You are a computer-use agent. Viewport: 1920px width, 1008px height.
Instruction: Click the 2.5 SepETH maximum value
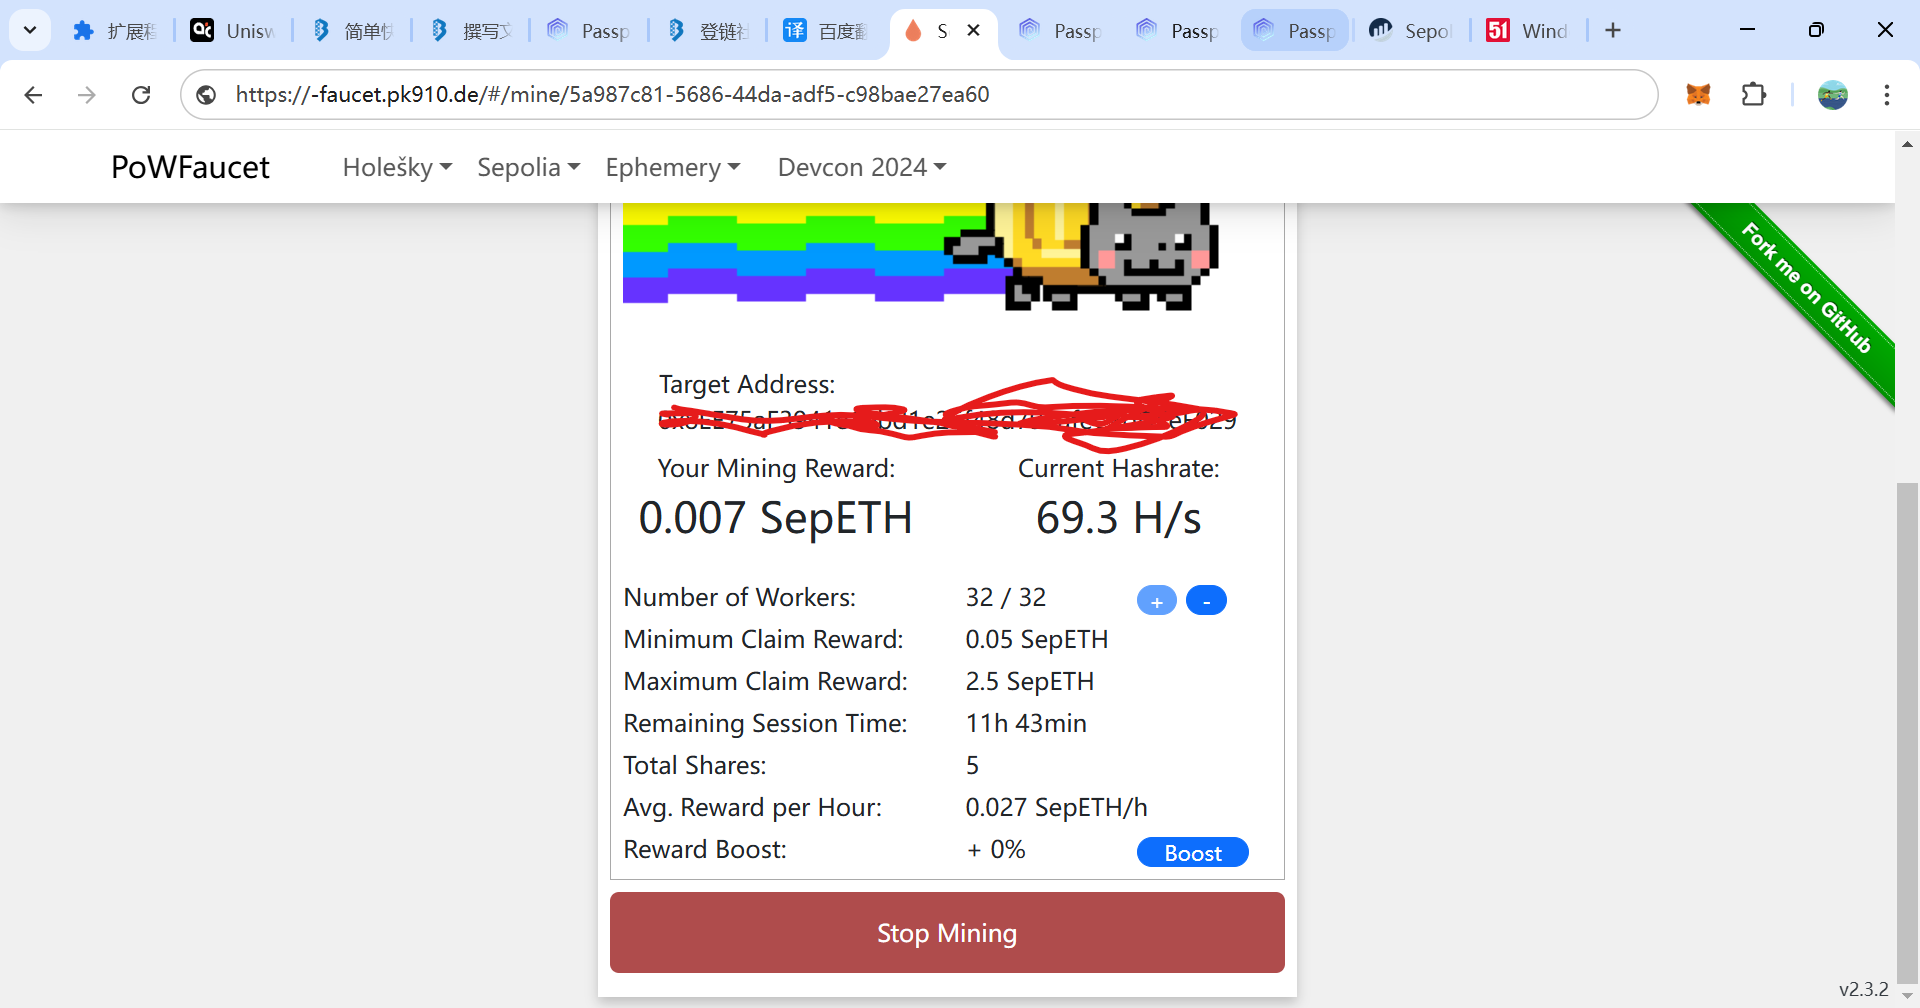click(1029, 682)
